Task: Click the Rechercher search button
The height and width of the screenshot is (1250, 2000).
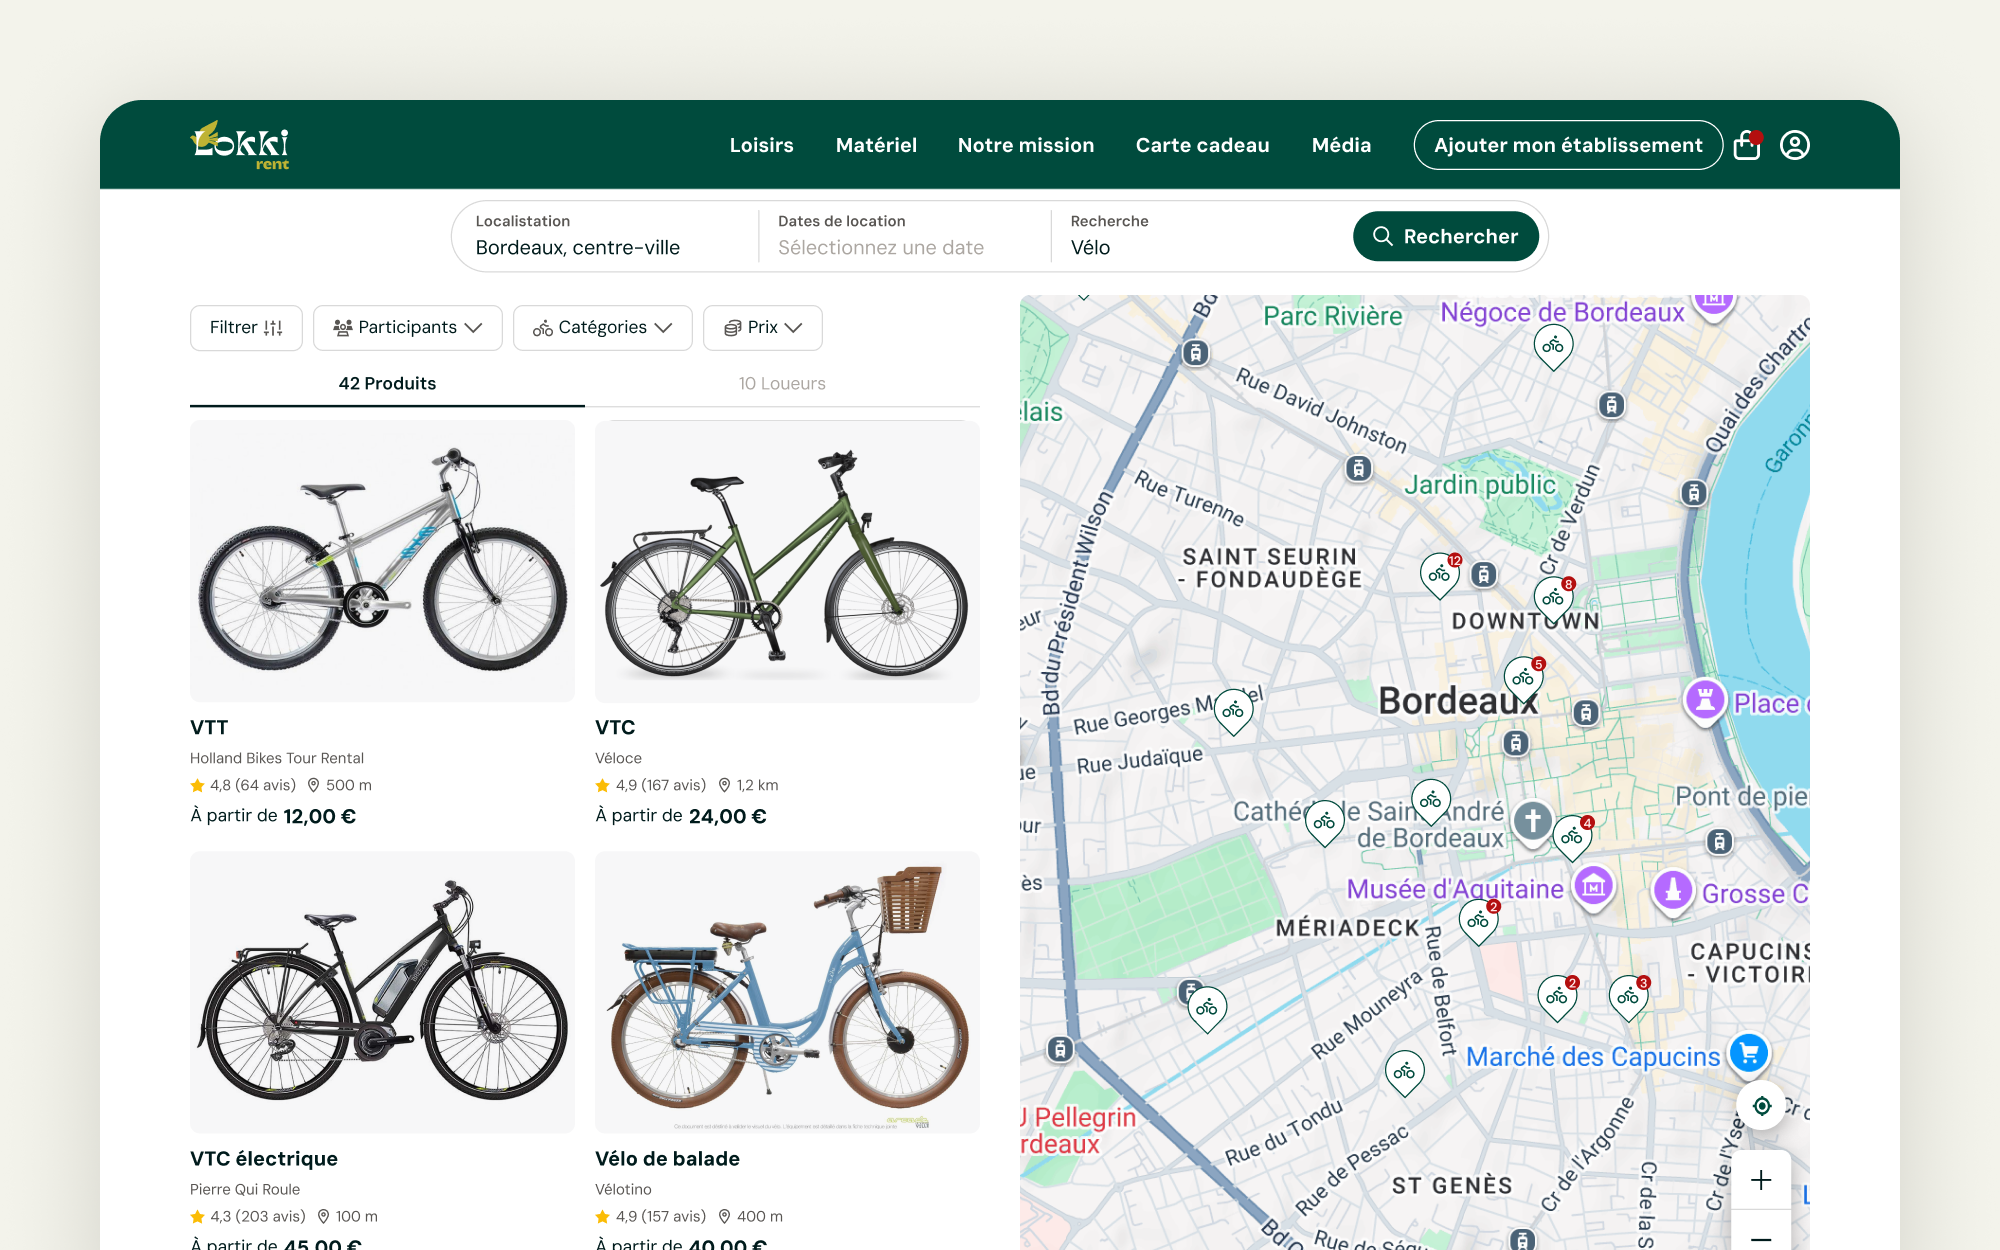Action: (1446, 236)
